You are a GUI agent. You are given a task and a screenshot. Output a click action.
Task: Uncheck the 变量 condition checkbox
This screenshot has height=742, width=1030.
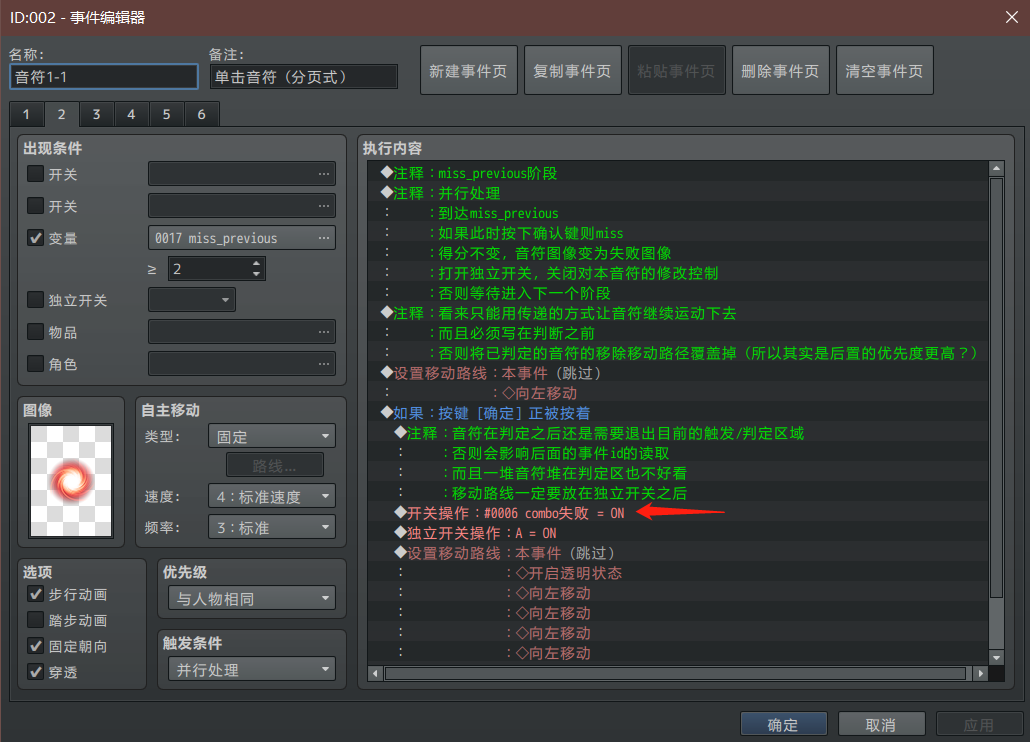click(x=35, y=238)
